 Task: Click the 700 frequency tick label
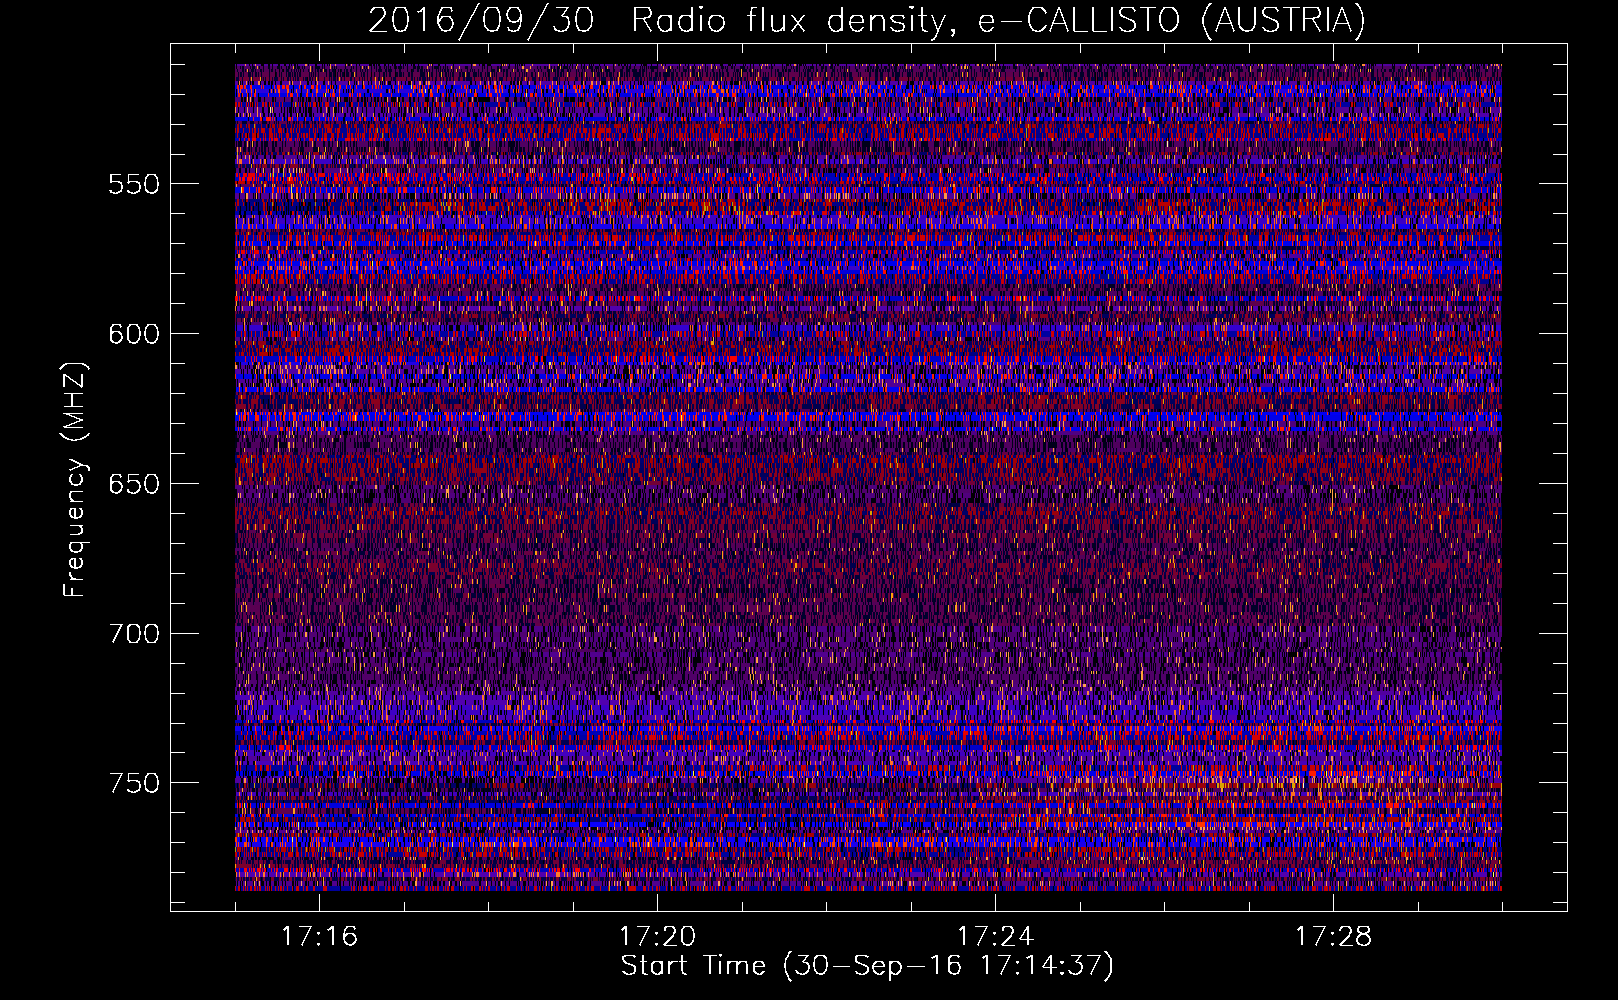coord(134,634)
